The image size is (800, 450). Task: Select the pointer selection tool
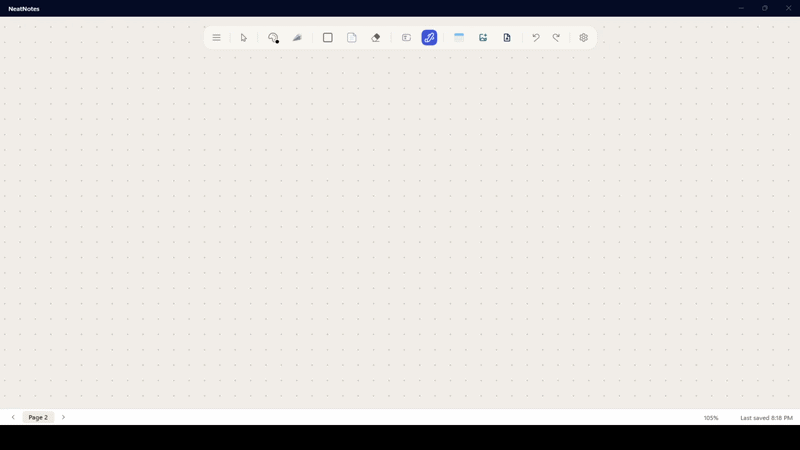pyautogui.click(x=243, y=38)
